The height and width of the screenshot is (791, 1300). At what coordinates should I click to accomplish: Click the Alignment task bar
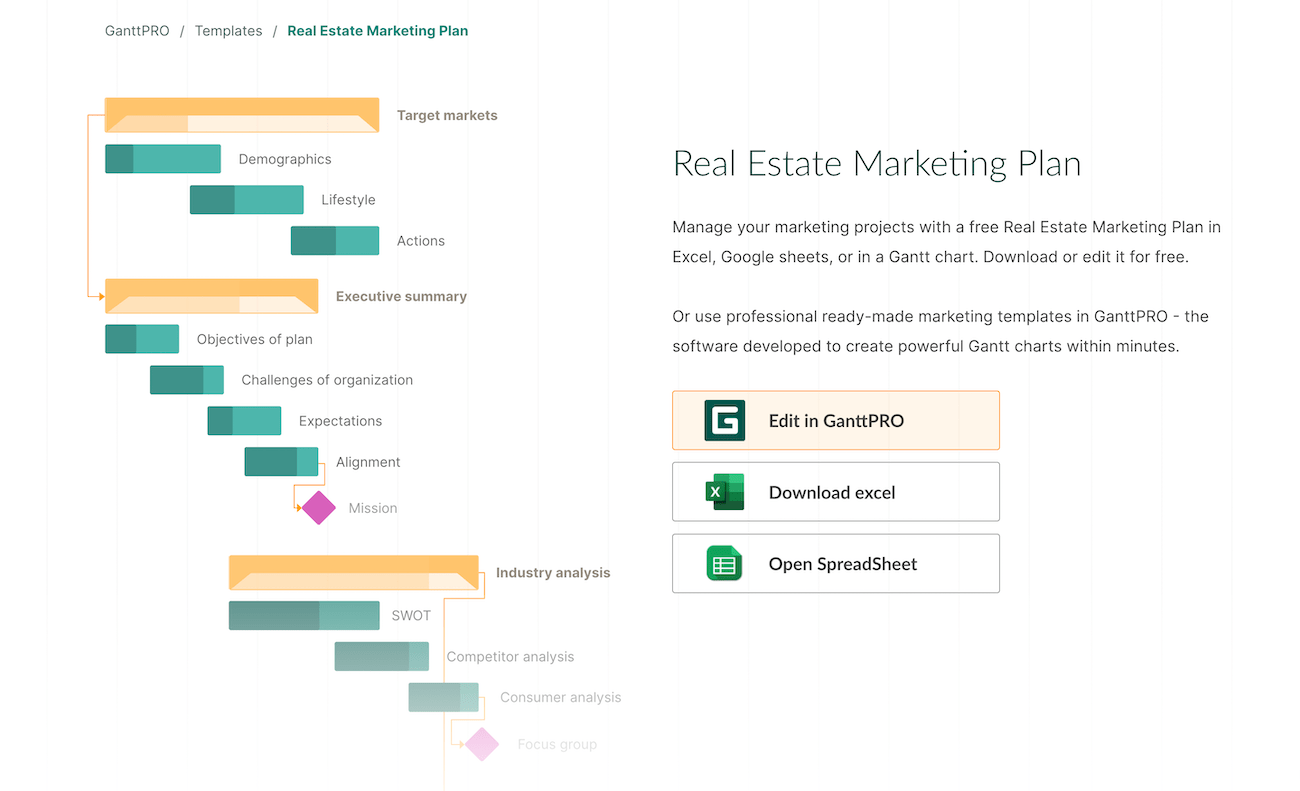click(x=282, y=462)
